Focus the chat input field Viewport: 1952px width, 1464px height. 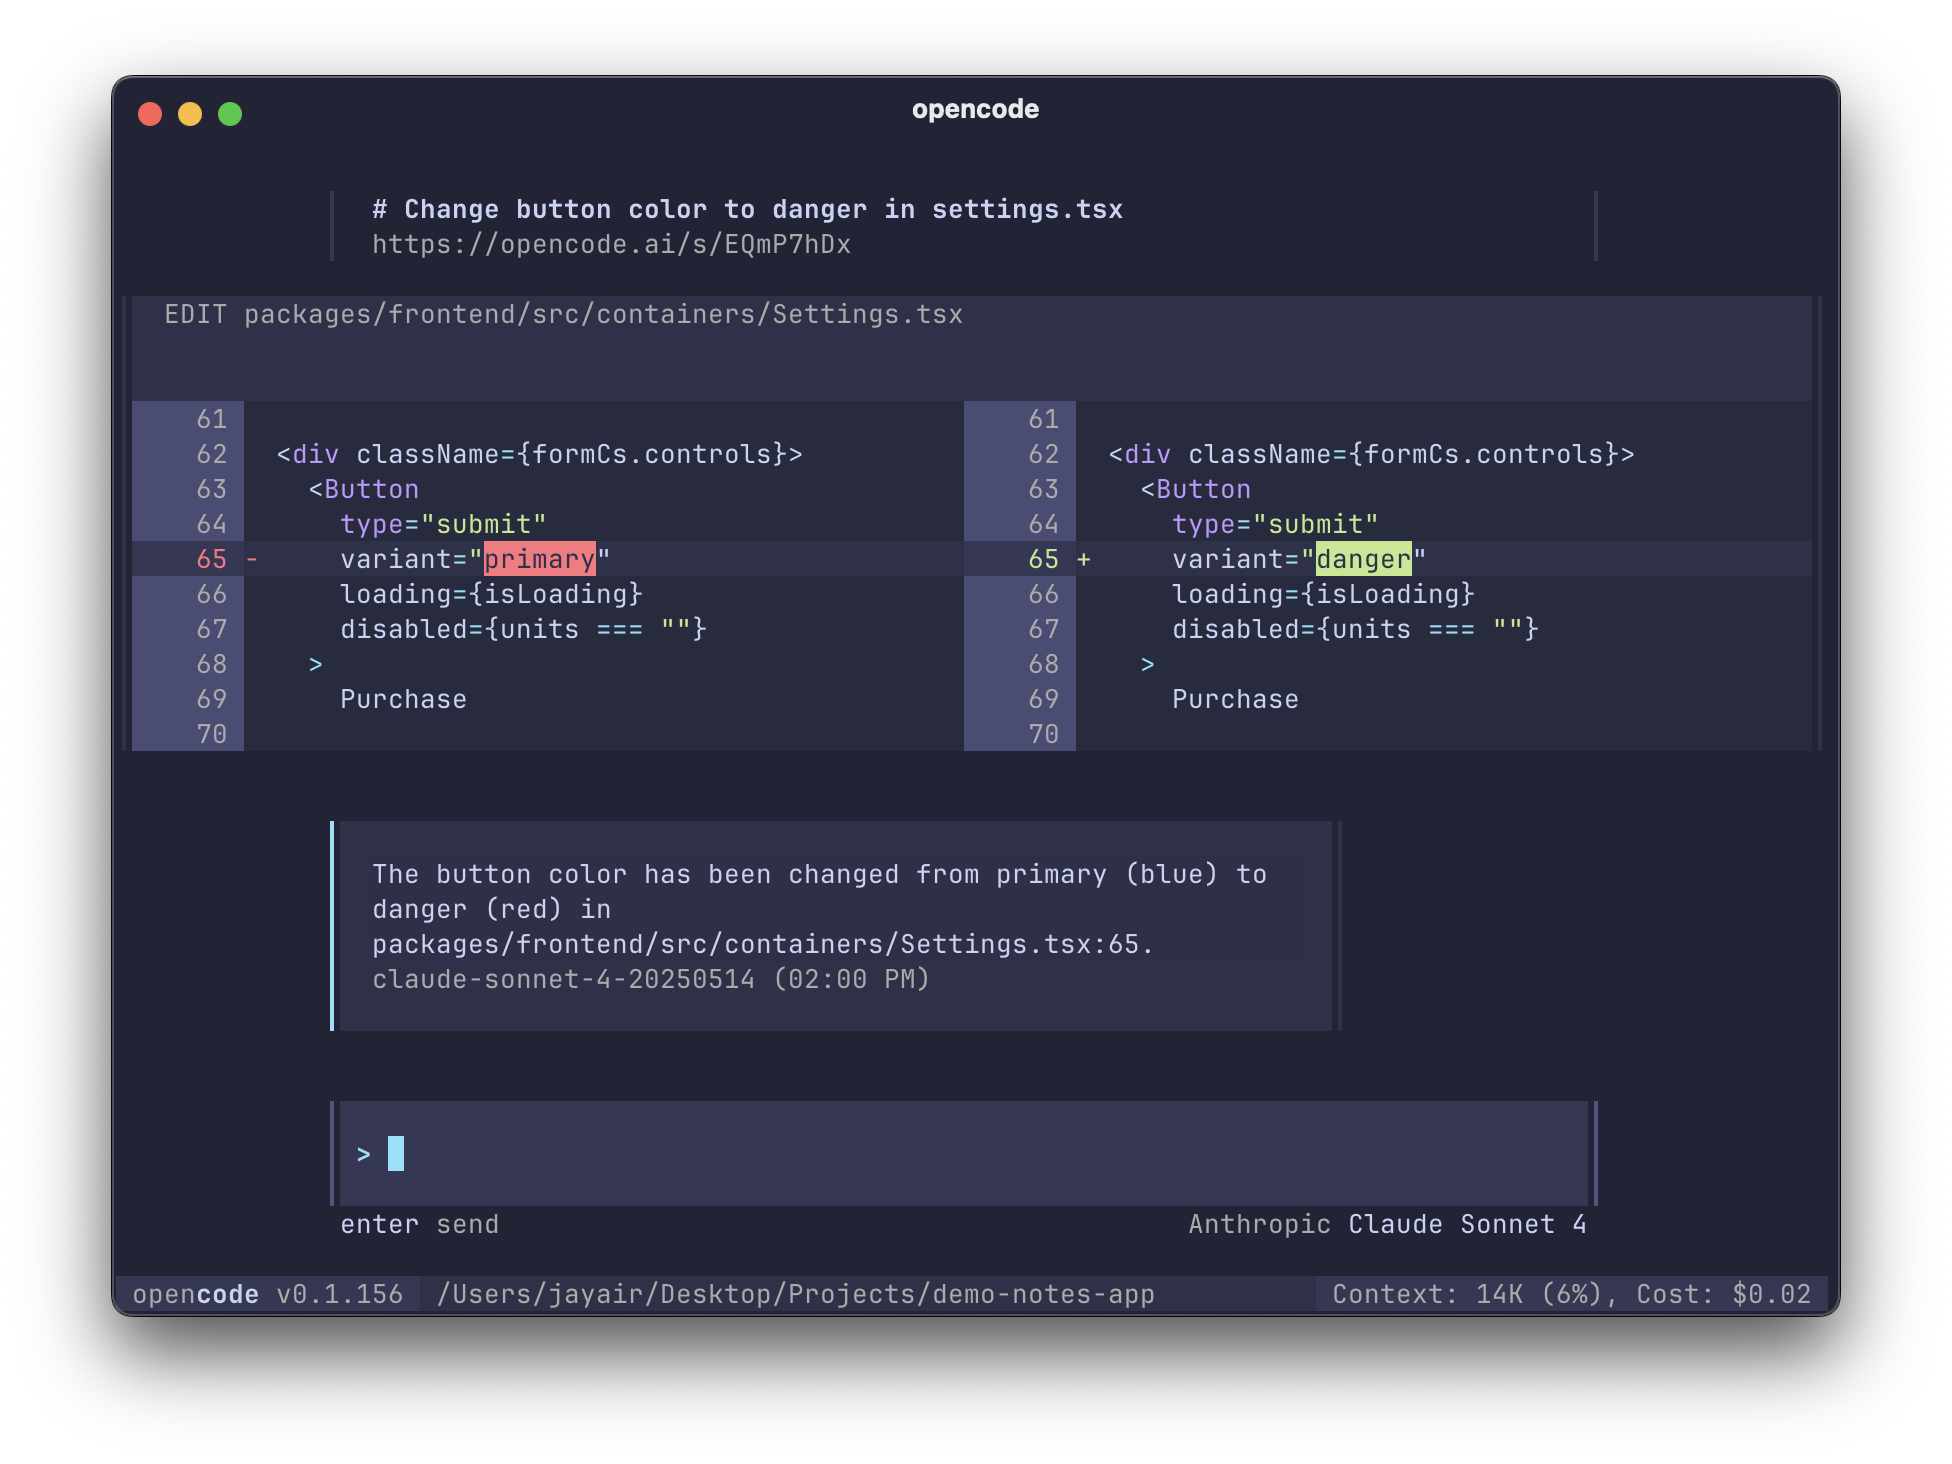960,1153
